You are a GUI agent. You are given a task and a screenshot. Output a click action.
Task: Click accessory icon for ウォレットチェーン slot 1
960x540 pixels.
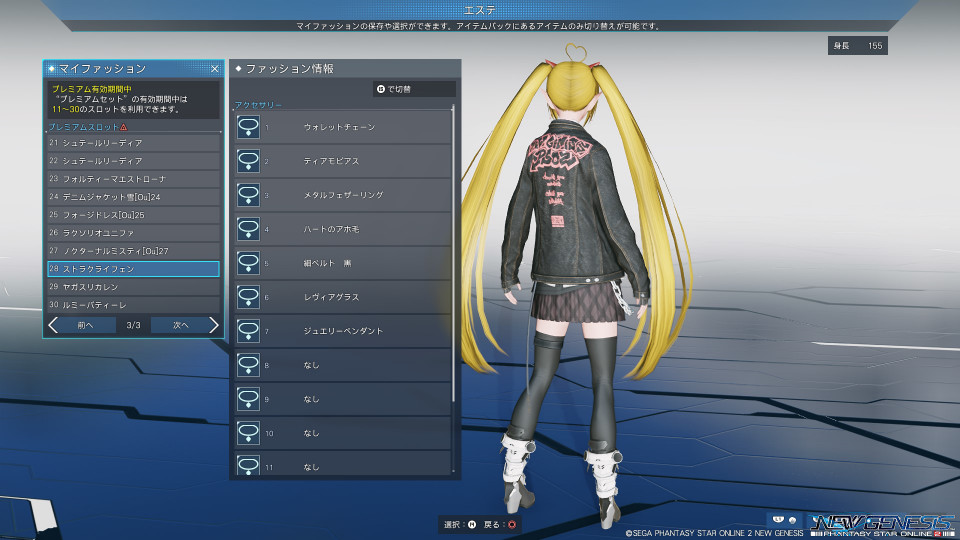248,127
